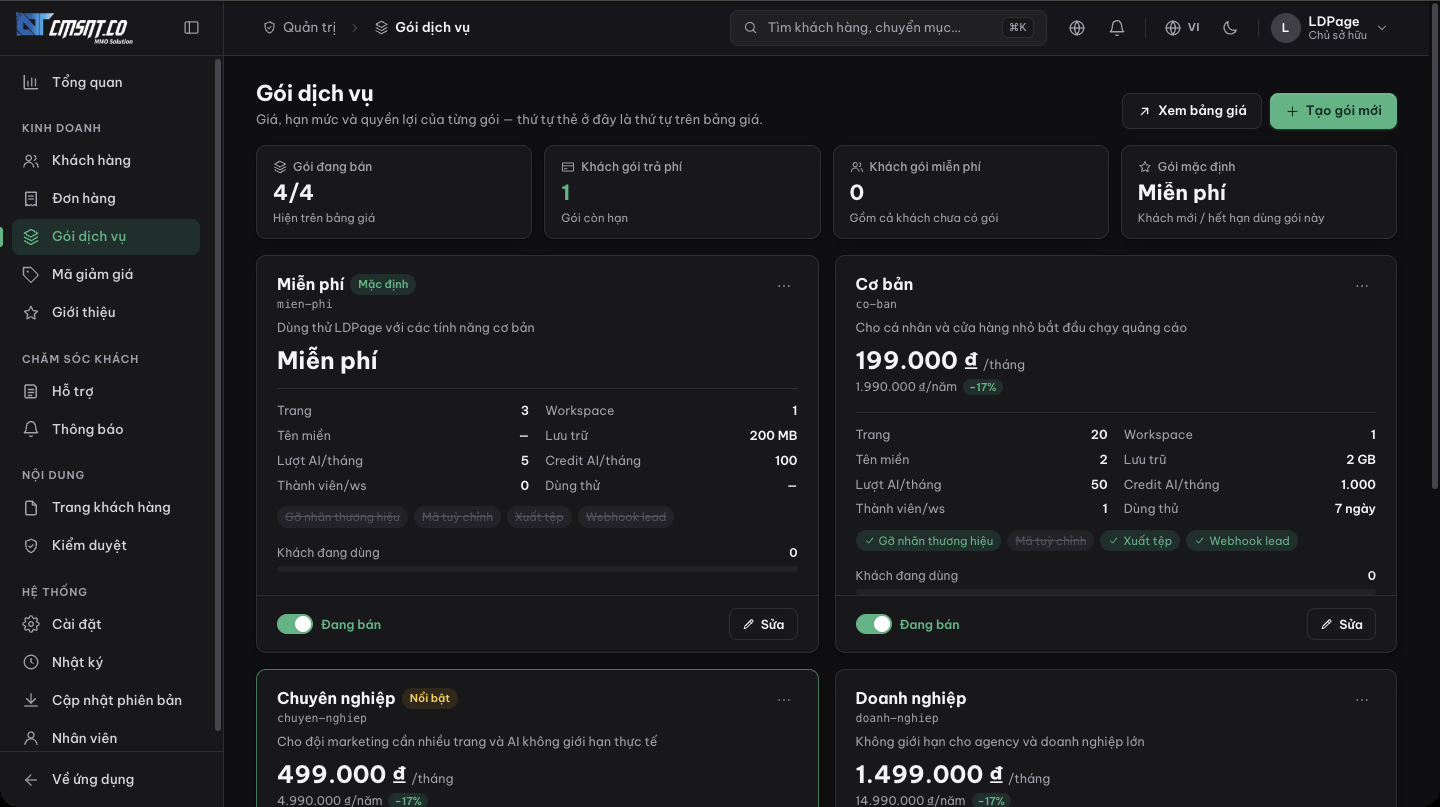Viewport: 1440px width, 807px height.
Task: Click the globe icon in top bar
Action: pos(1077,28)
